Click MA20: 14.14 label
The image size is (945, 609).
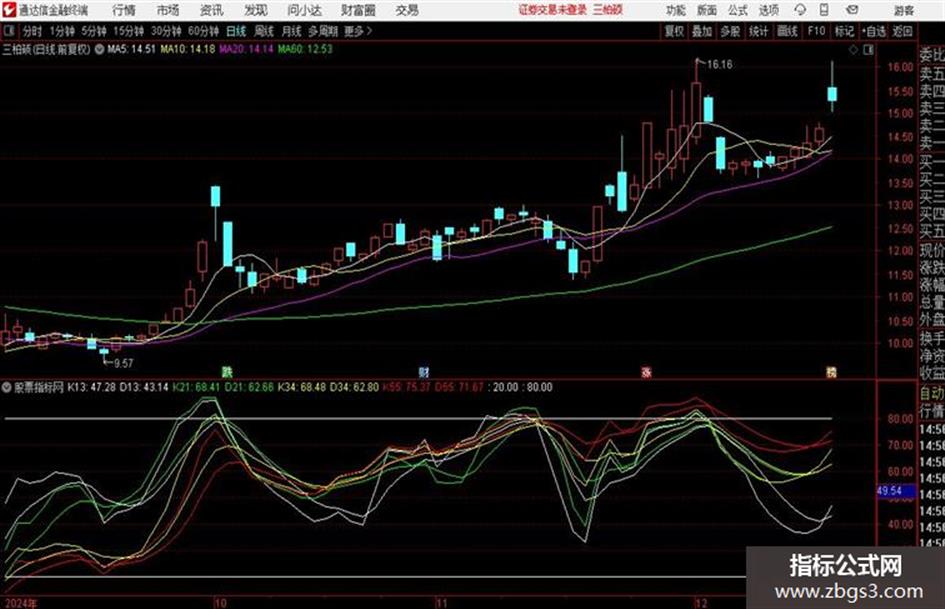point(246,49)
